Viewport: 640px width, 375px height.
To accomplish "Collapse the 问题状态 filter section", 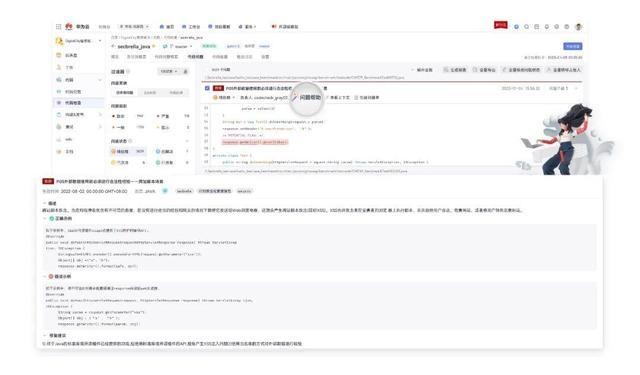I will coord(187,141).
